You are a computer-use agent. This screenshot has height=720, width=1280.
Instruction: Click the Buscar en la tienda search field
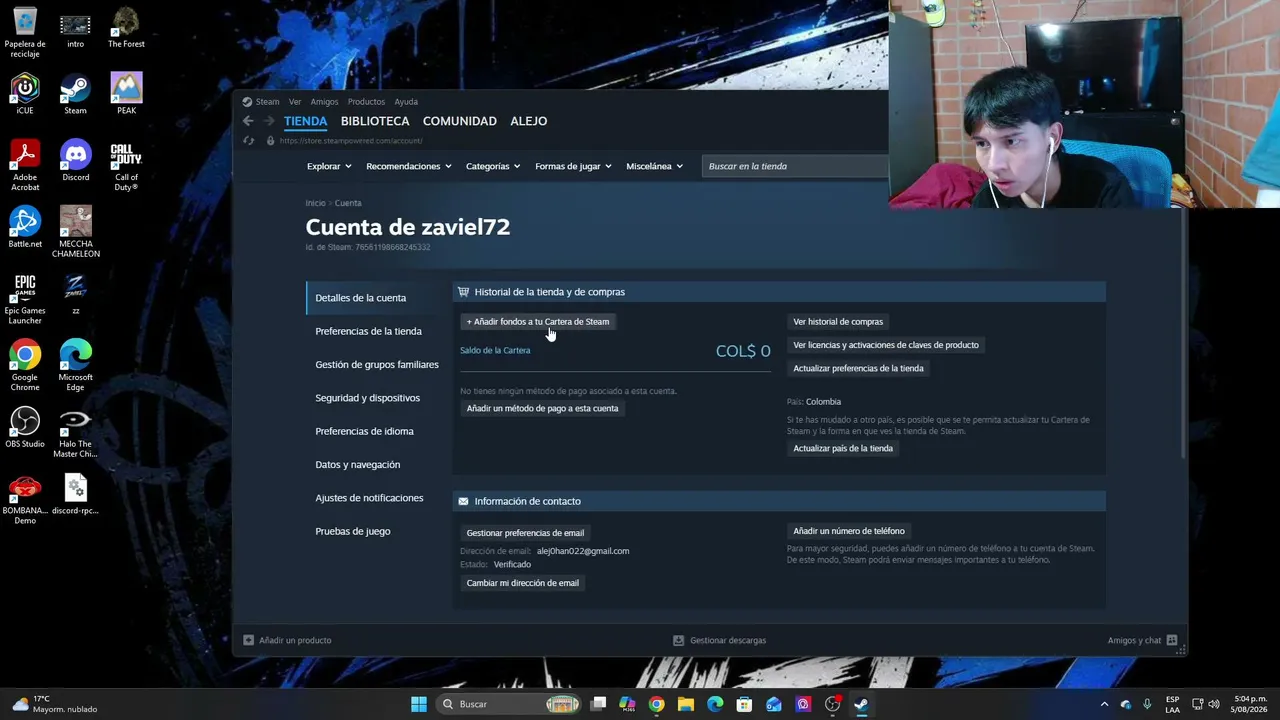point(795,166)
